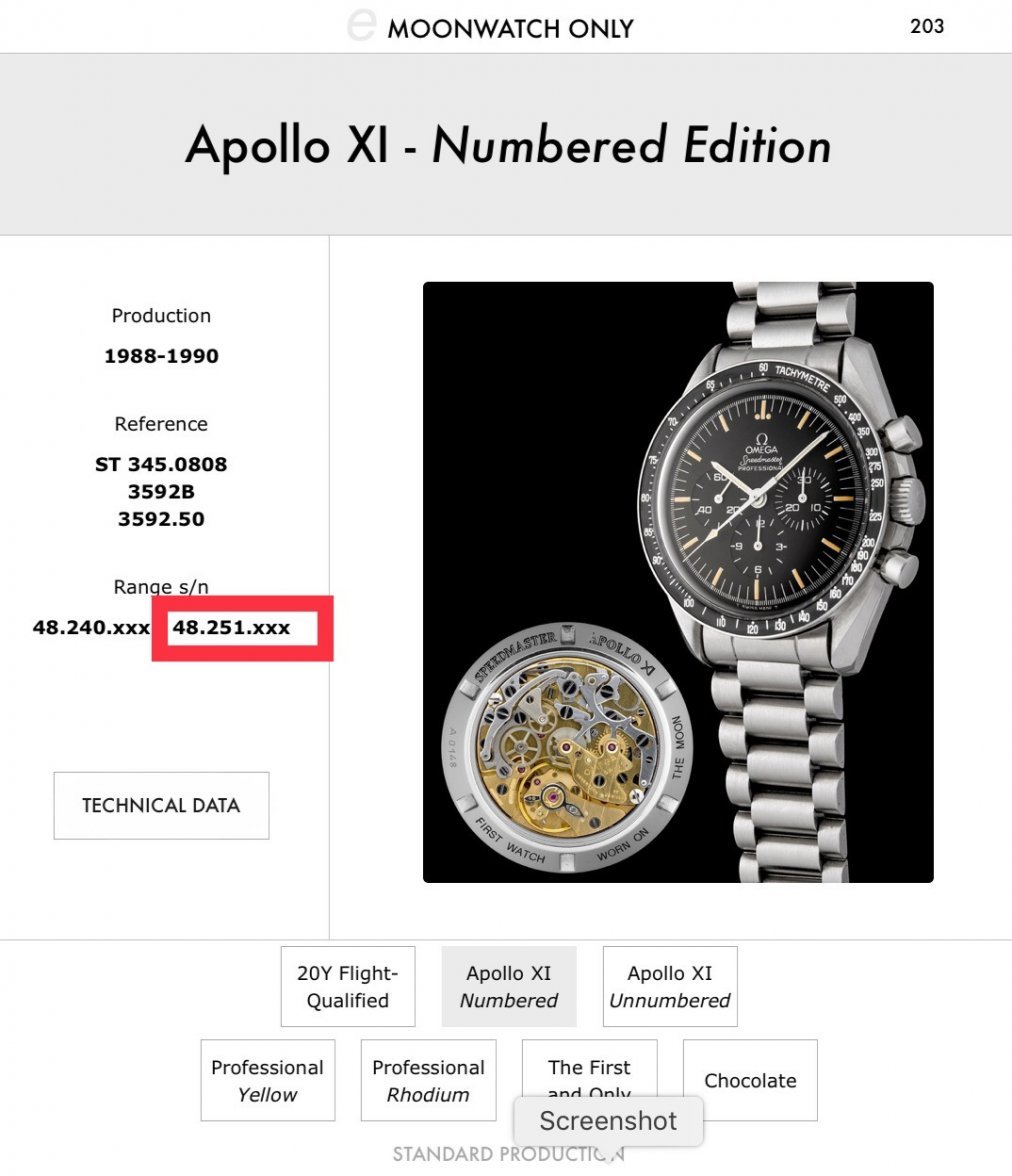Viewport: 1012px width, 1176px height.
Task: Click page number 203
Action: point(927,26)
